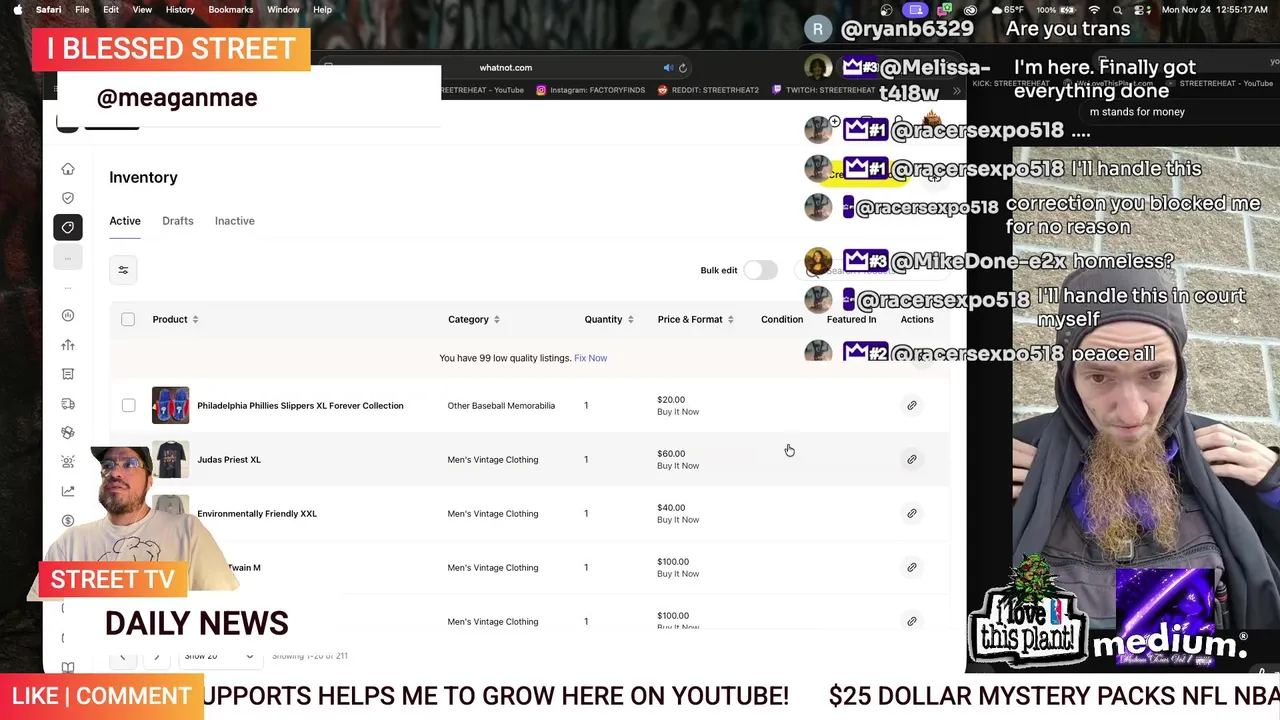Toggle the Bulk edit switch
1280x720 pixels.
[760, 270]
